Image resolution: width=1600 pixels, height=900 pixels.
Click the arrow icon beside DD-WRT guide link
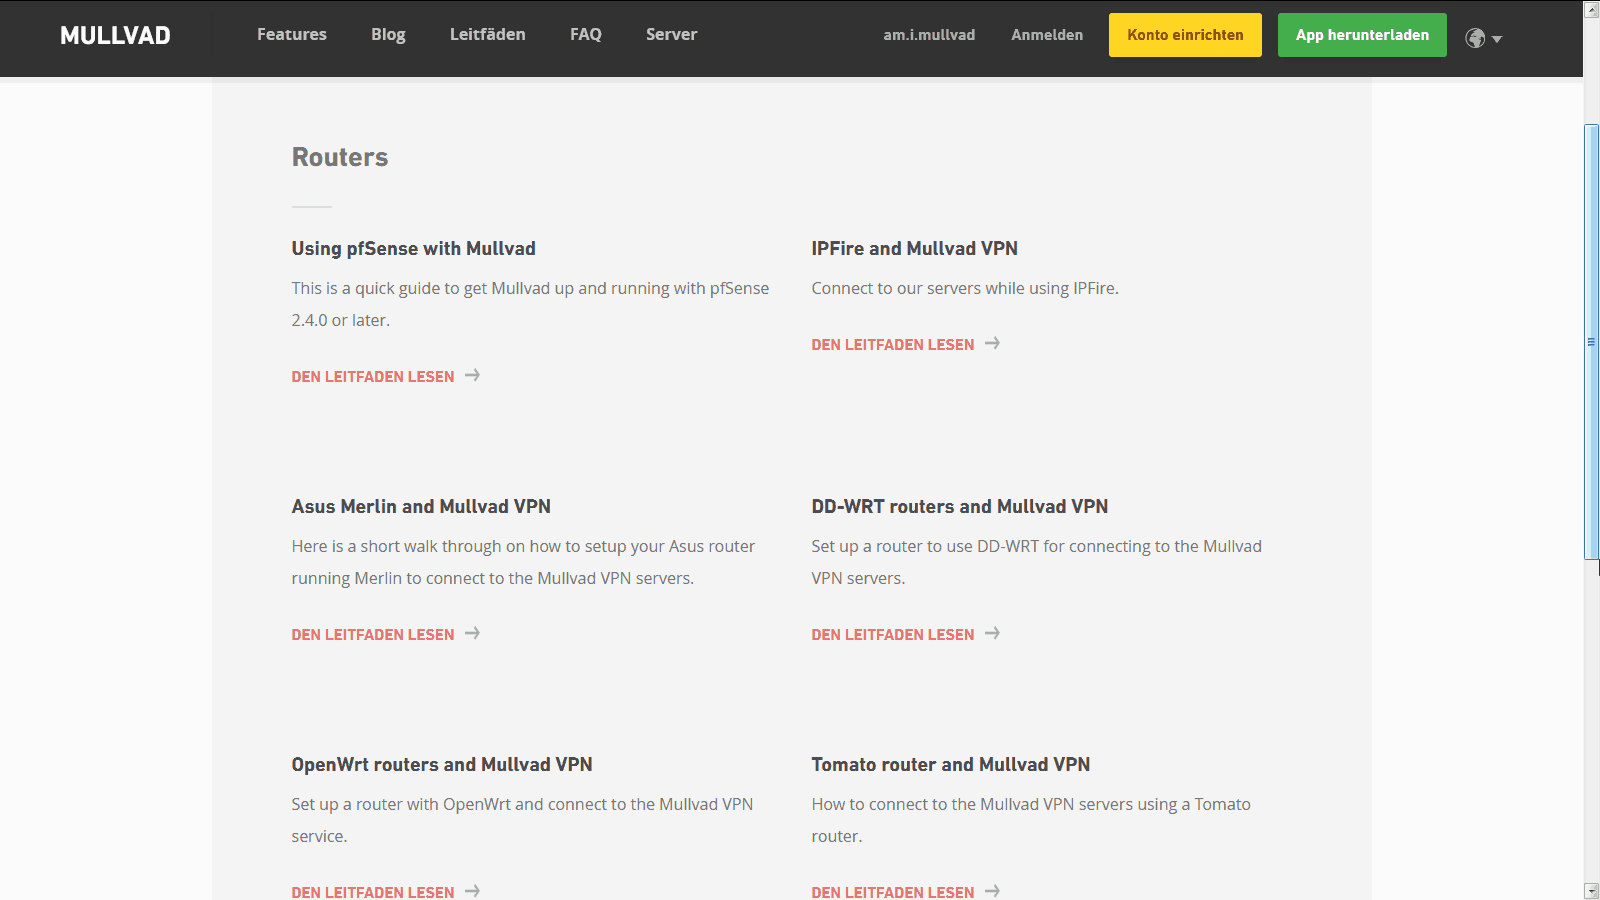tap(993, 633)
